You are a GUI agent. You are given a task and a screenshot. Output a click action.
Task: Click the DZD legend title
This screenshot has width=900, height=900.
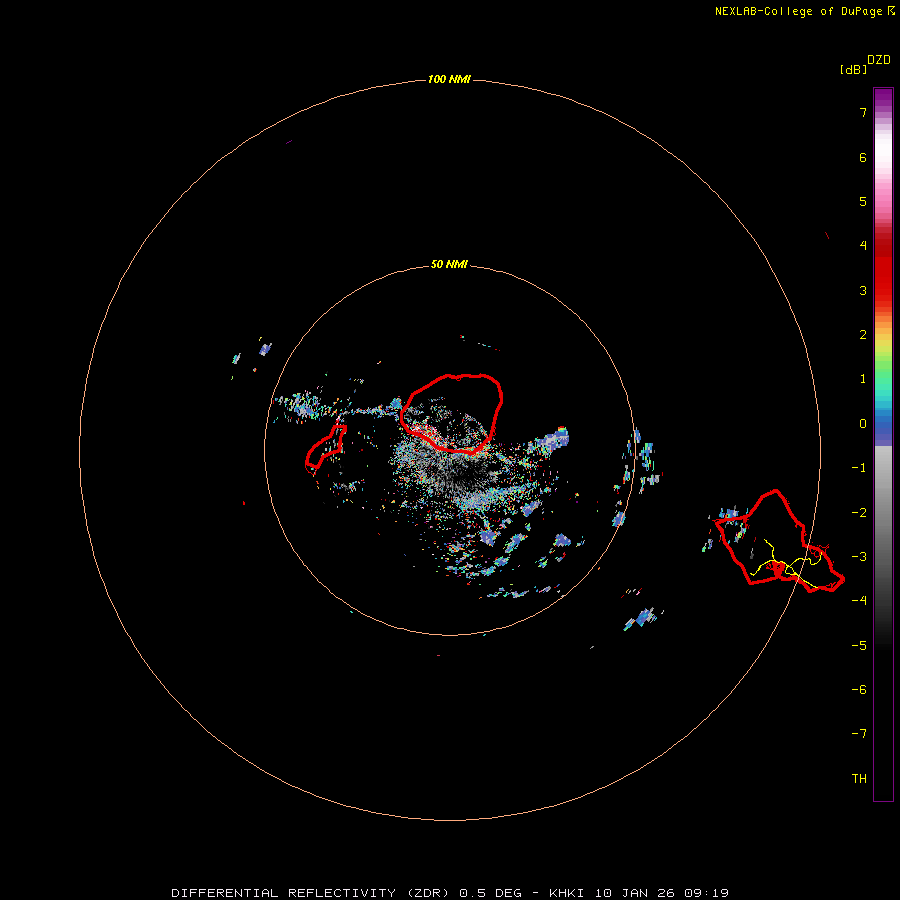pos(879,60)
